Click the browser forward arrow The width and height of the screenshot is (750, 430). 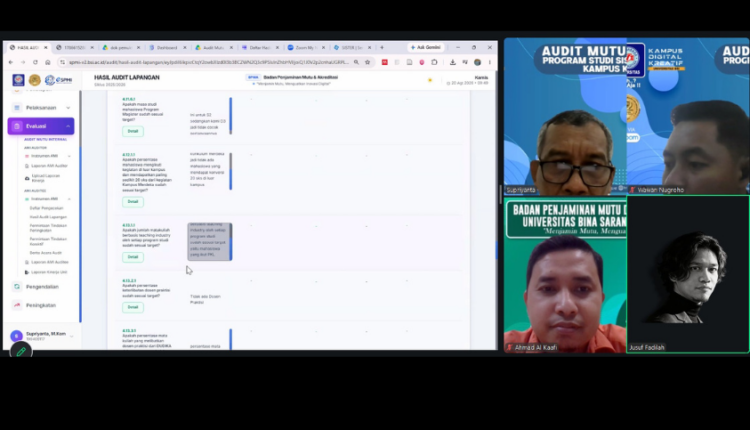pyautogui.click(x=22, y=62)
